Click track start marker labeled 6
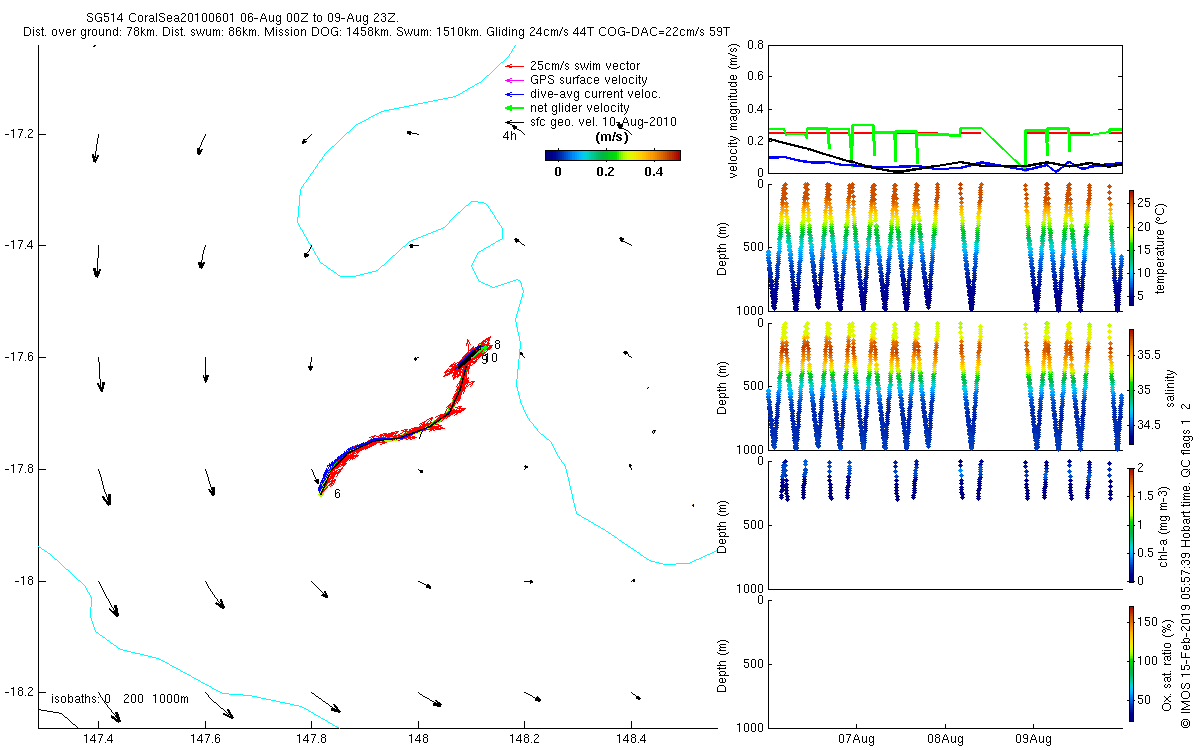Viewport: 1200px width, 750px height. tap(337, 494)
